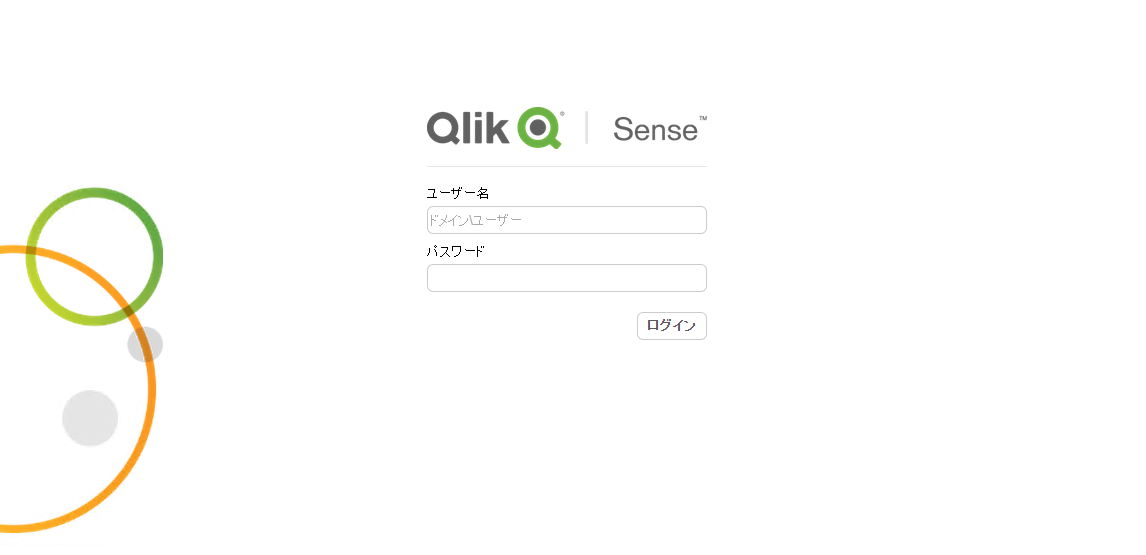Click the gray center dot of Q logo
1146x555 pixels.
[x=538, y=128]
